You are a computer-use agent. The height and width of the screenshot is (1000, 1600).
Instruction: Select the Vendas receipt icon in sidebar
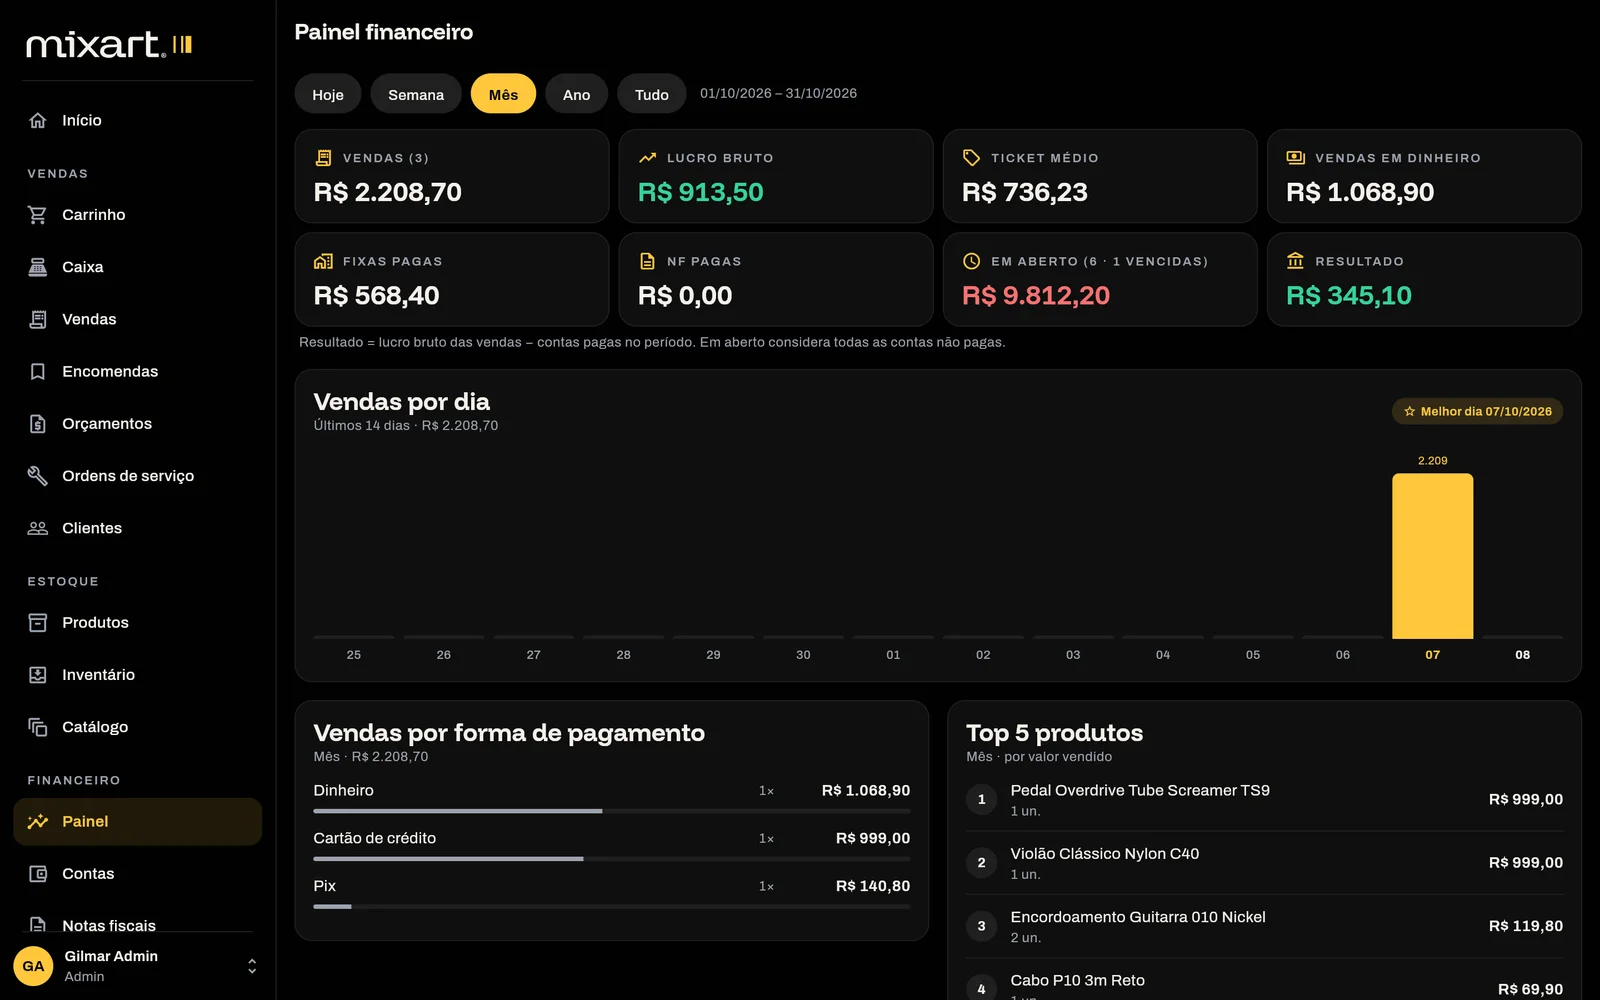pos(38,319)
